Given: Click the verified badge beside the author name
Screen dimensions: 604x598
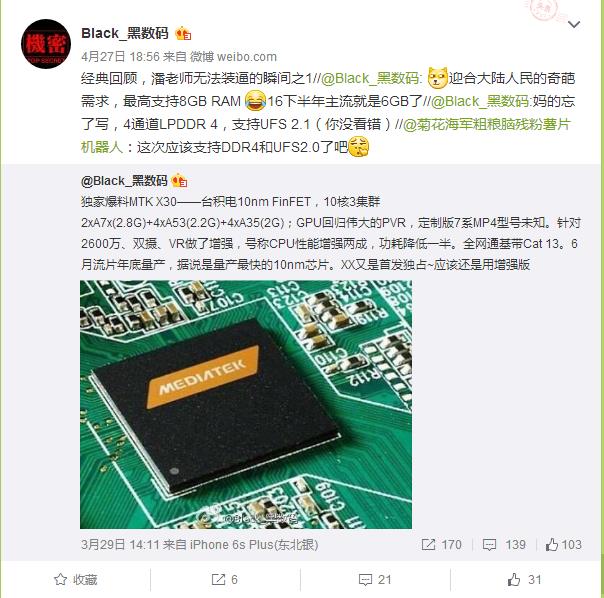Looking at the screenshot, I should click(183, 34).
